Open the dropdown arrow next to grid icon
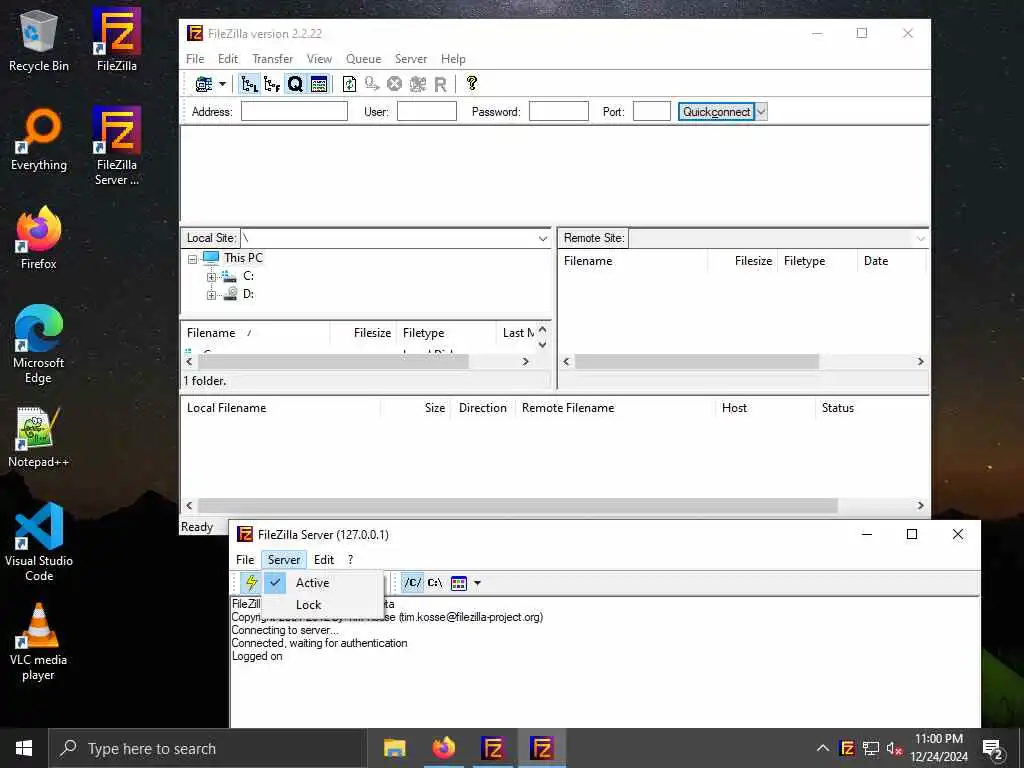Viewport: 1024px width, 768px height. click(x=477, y=583)
